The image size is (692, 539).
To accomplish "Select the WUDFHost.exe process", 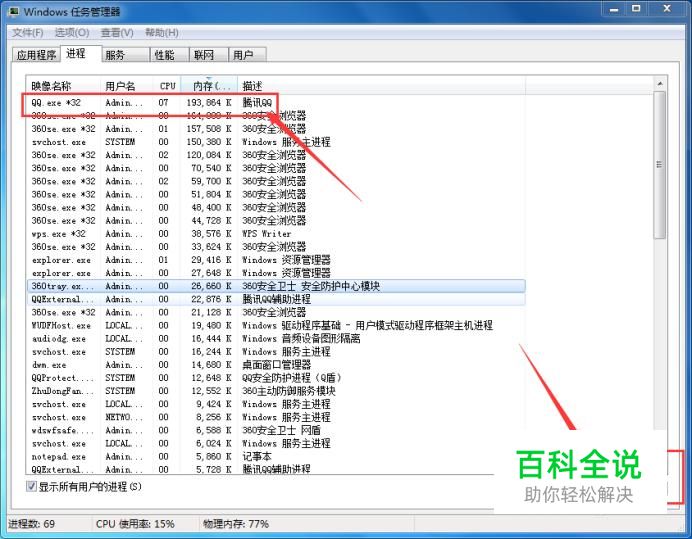I will click(x=276, y=325).
